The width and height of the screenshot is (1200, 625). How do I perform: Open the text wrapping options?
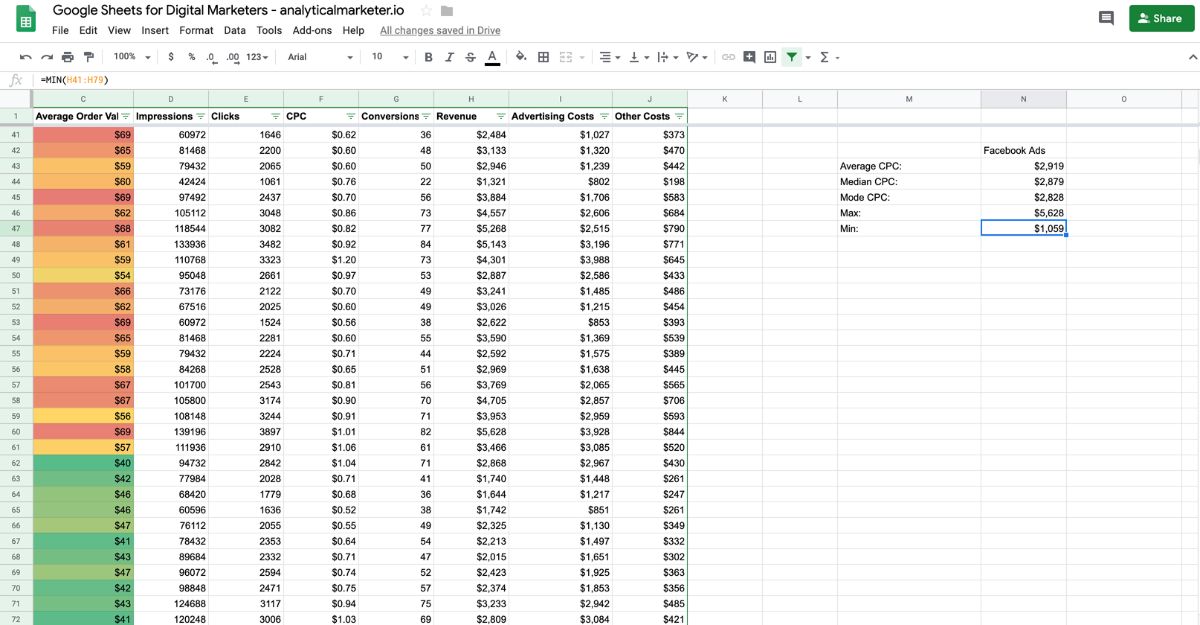[x=667, y=57]
